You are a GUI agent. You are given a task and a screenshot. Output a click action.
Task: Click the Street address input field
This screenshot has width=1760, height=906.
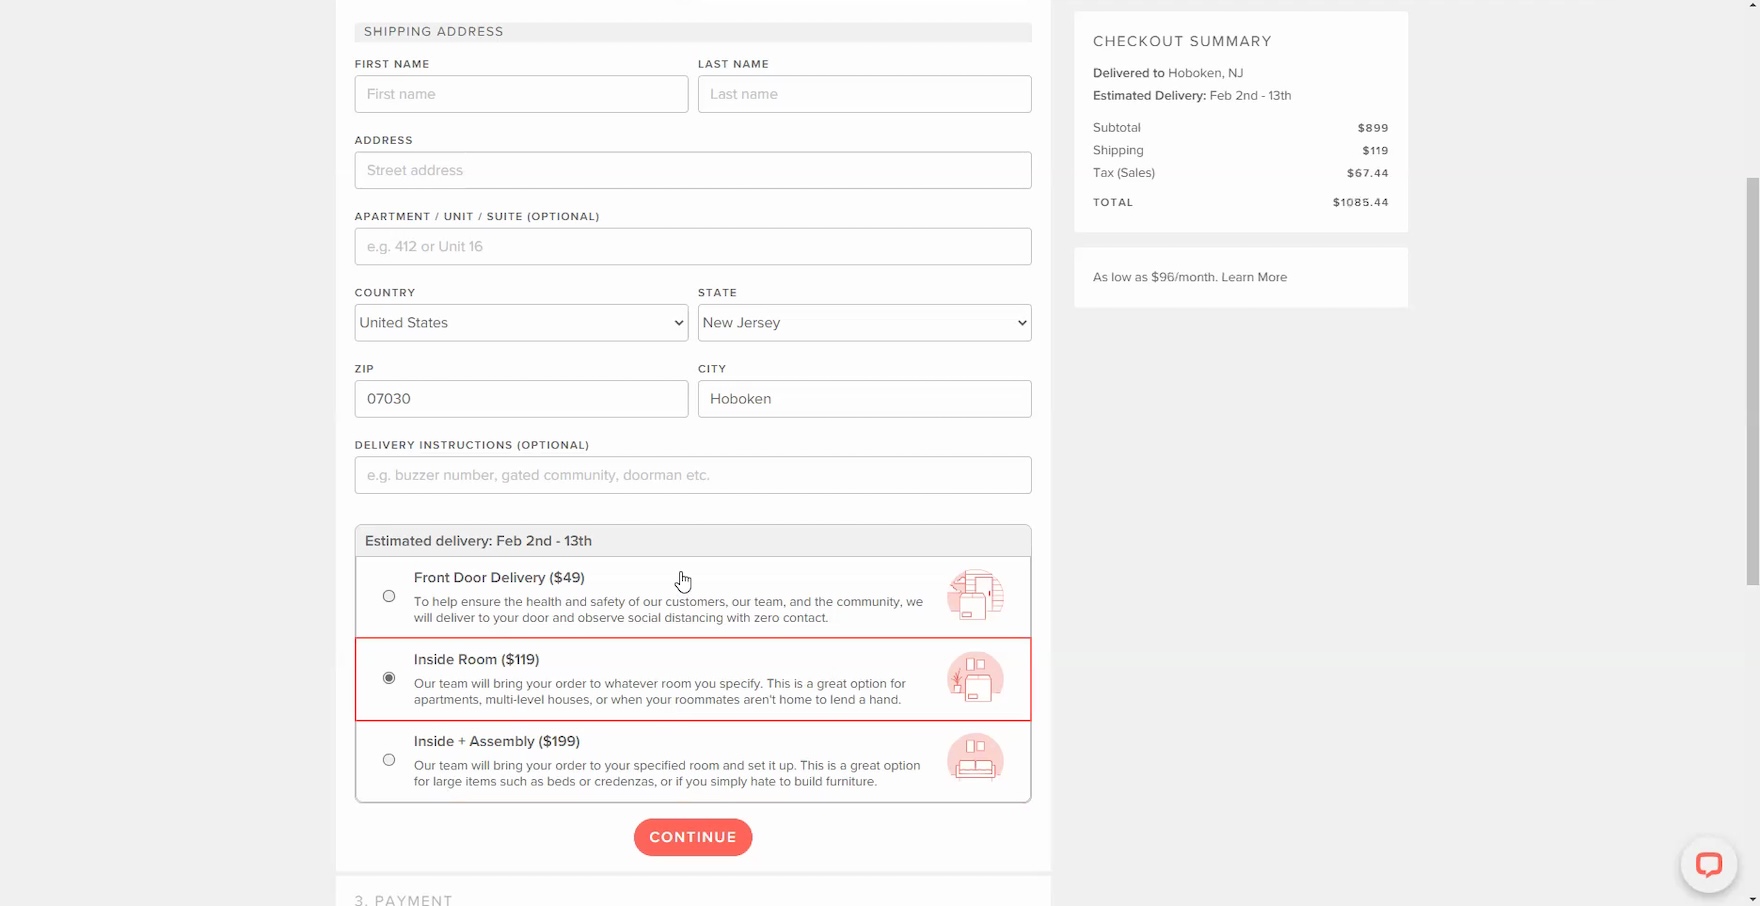pos(692,170)
